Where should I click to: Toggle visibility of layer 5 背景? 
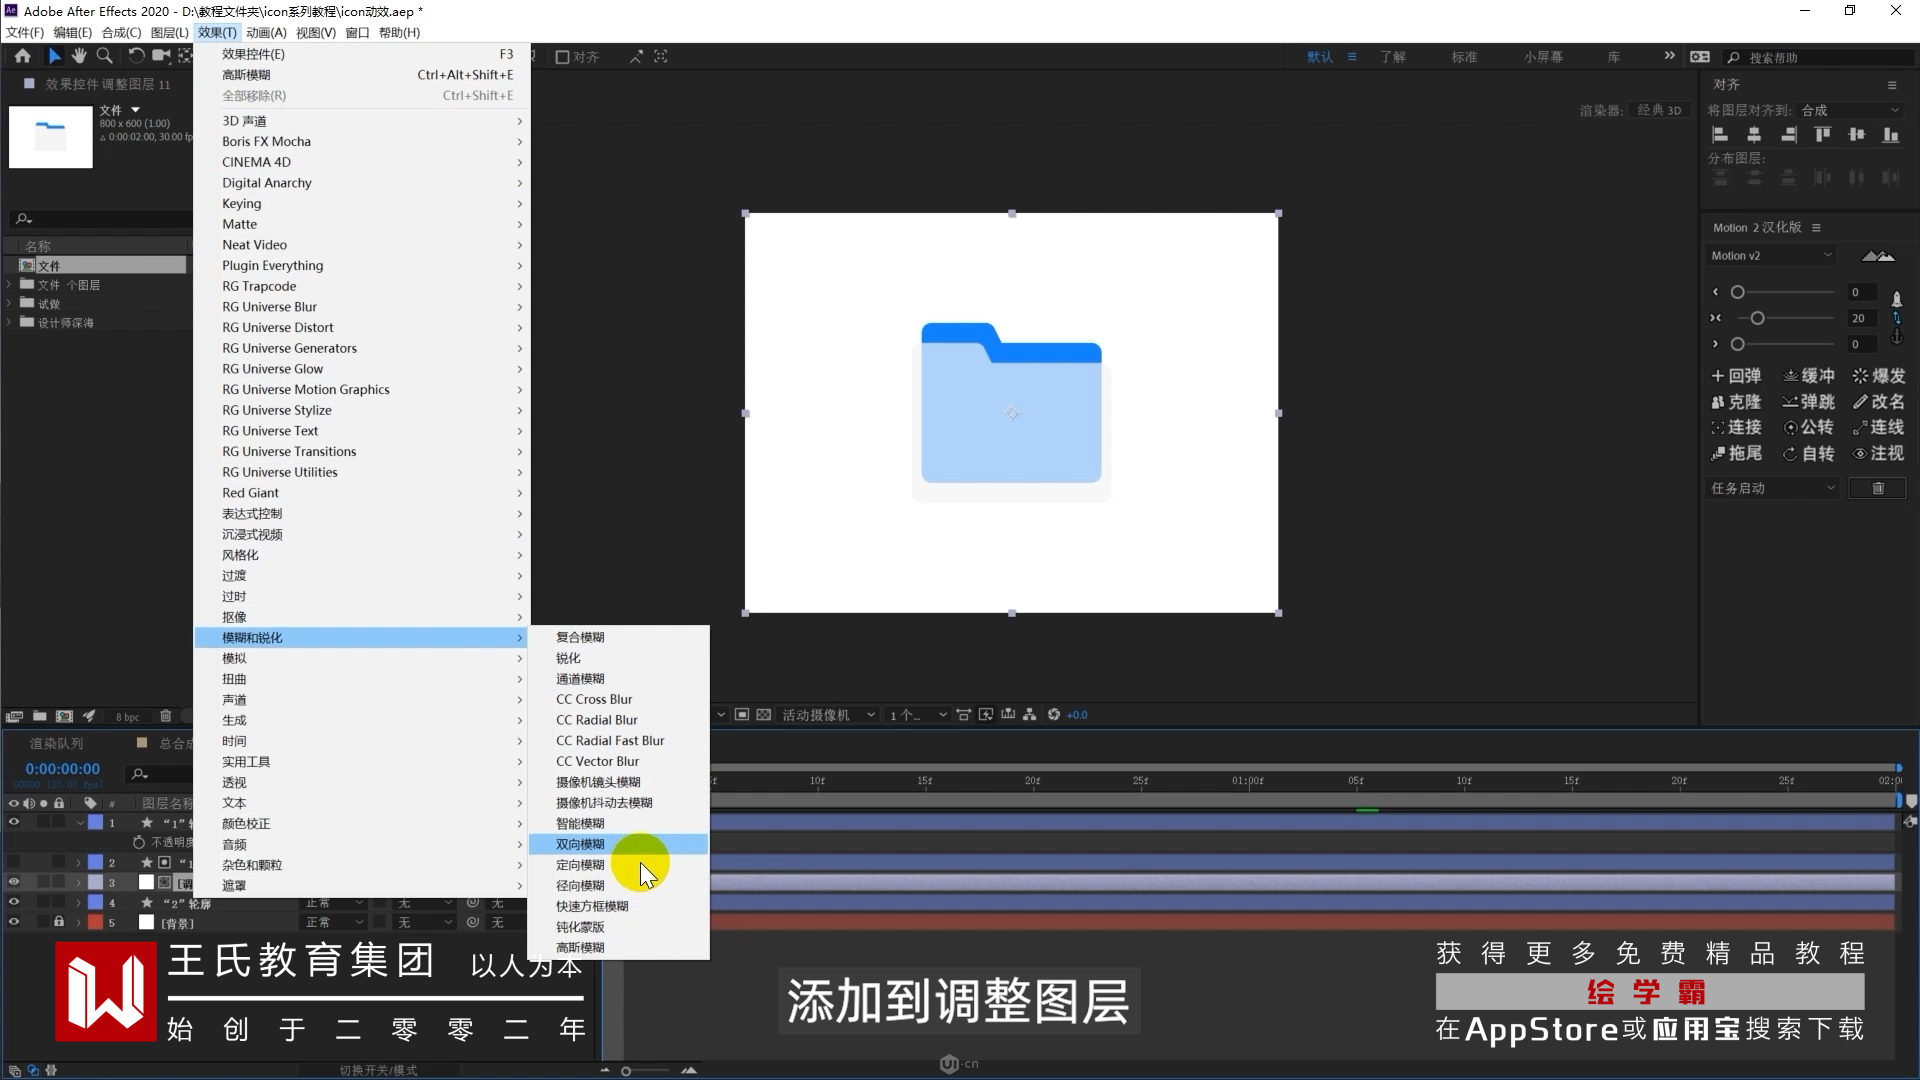tap(14, 922)
